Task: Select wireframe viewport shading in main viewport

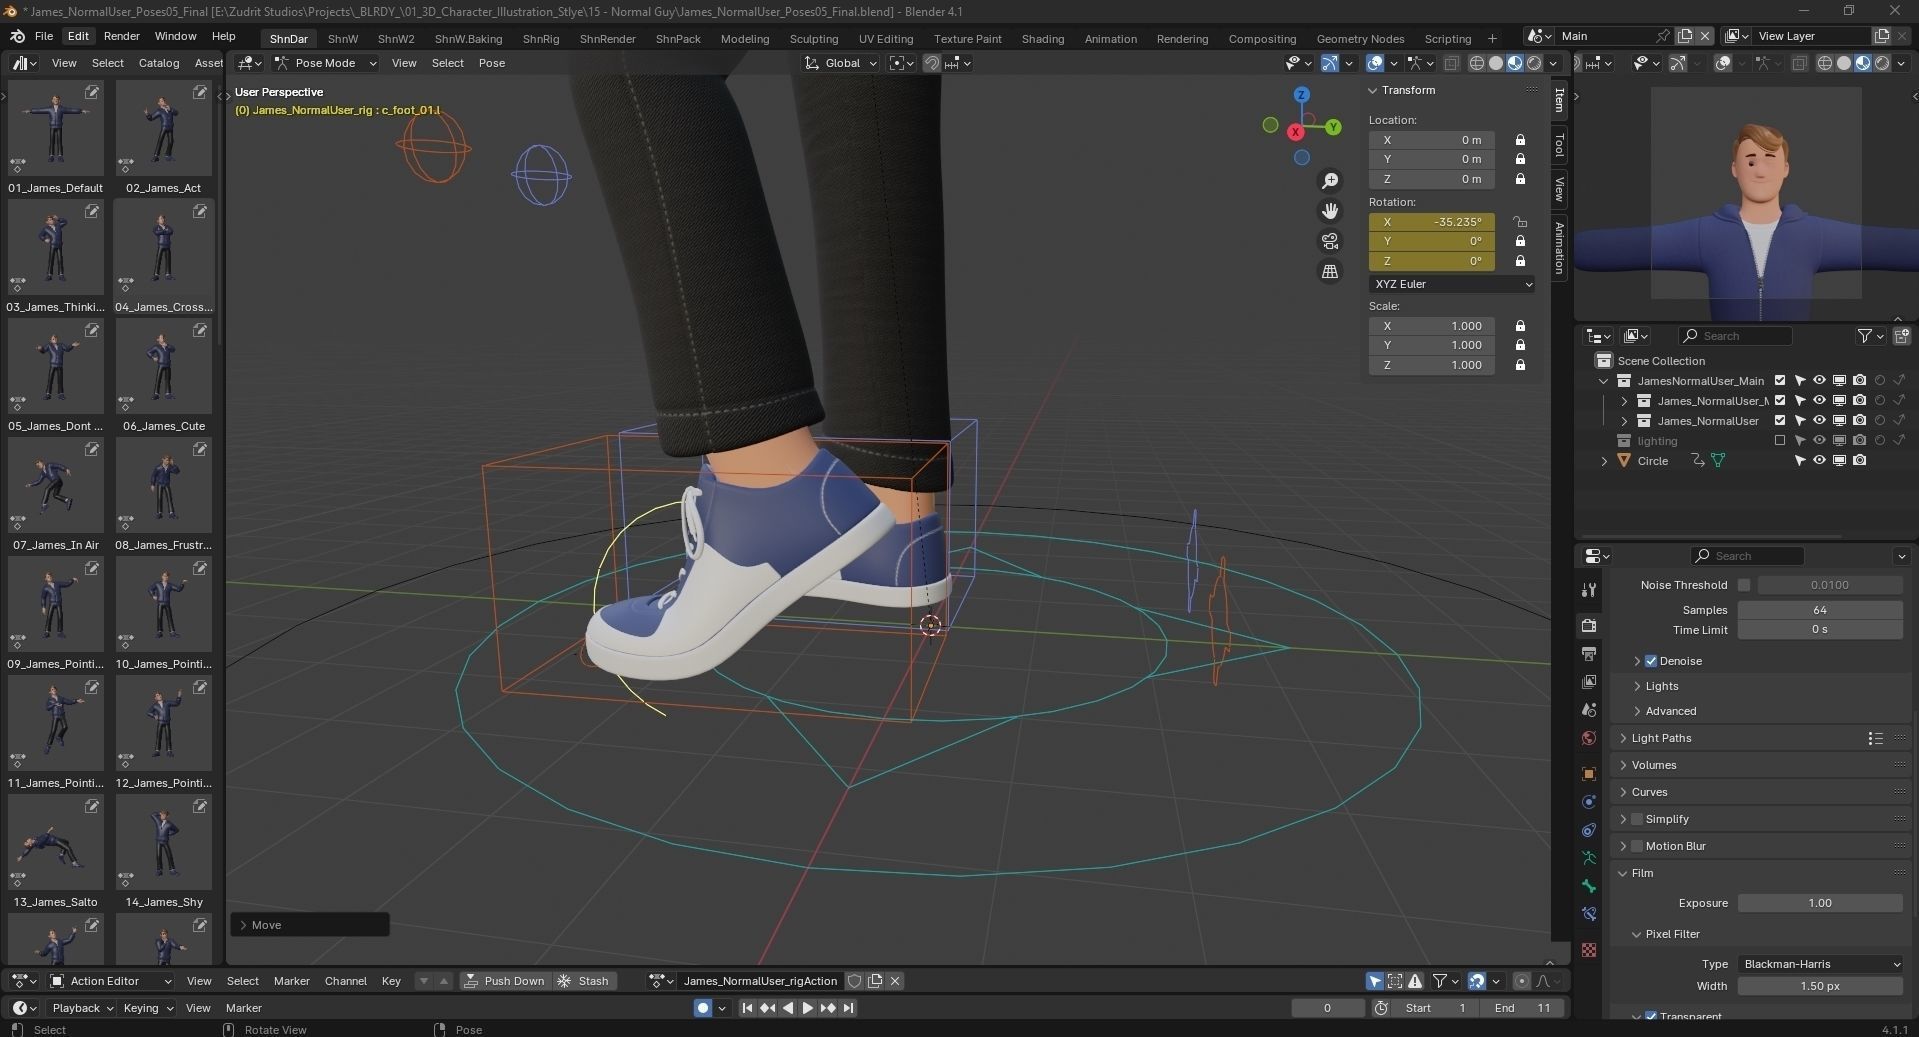Action: pos(1477,63)
